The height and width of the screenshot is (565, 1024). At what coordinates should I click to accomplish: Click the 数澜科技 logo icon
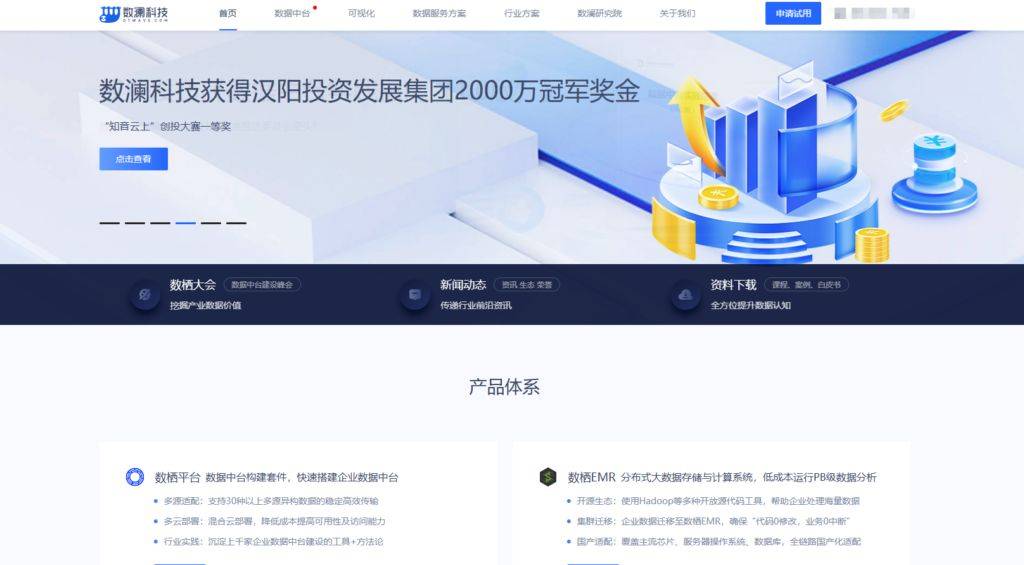click(x=110, y=14)
